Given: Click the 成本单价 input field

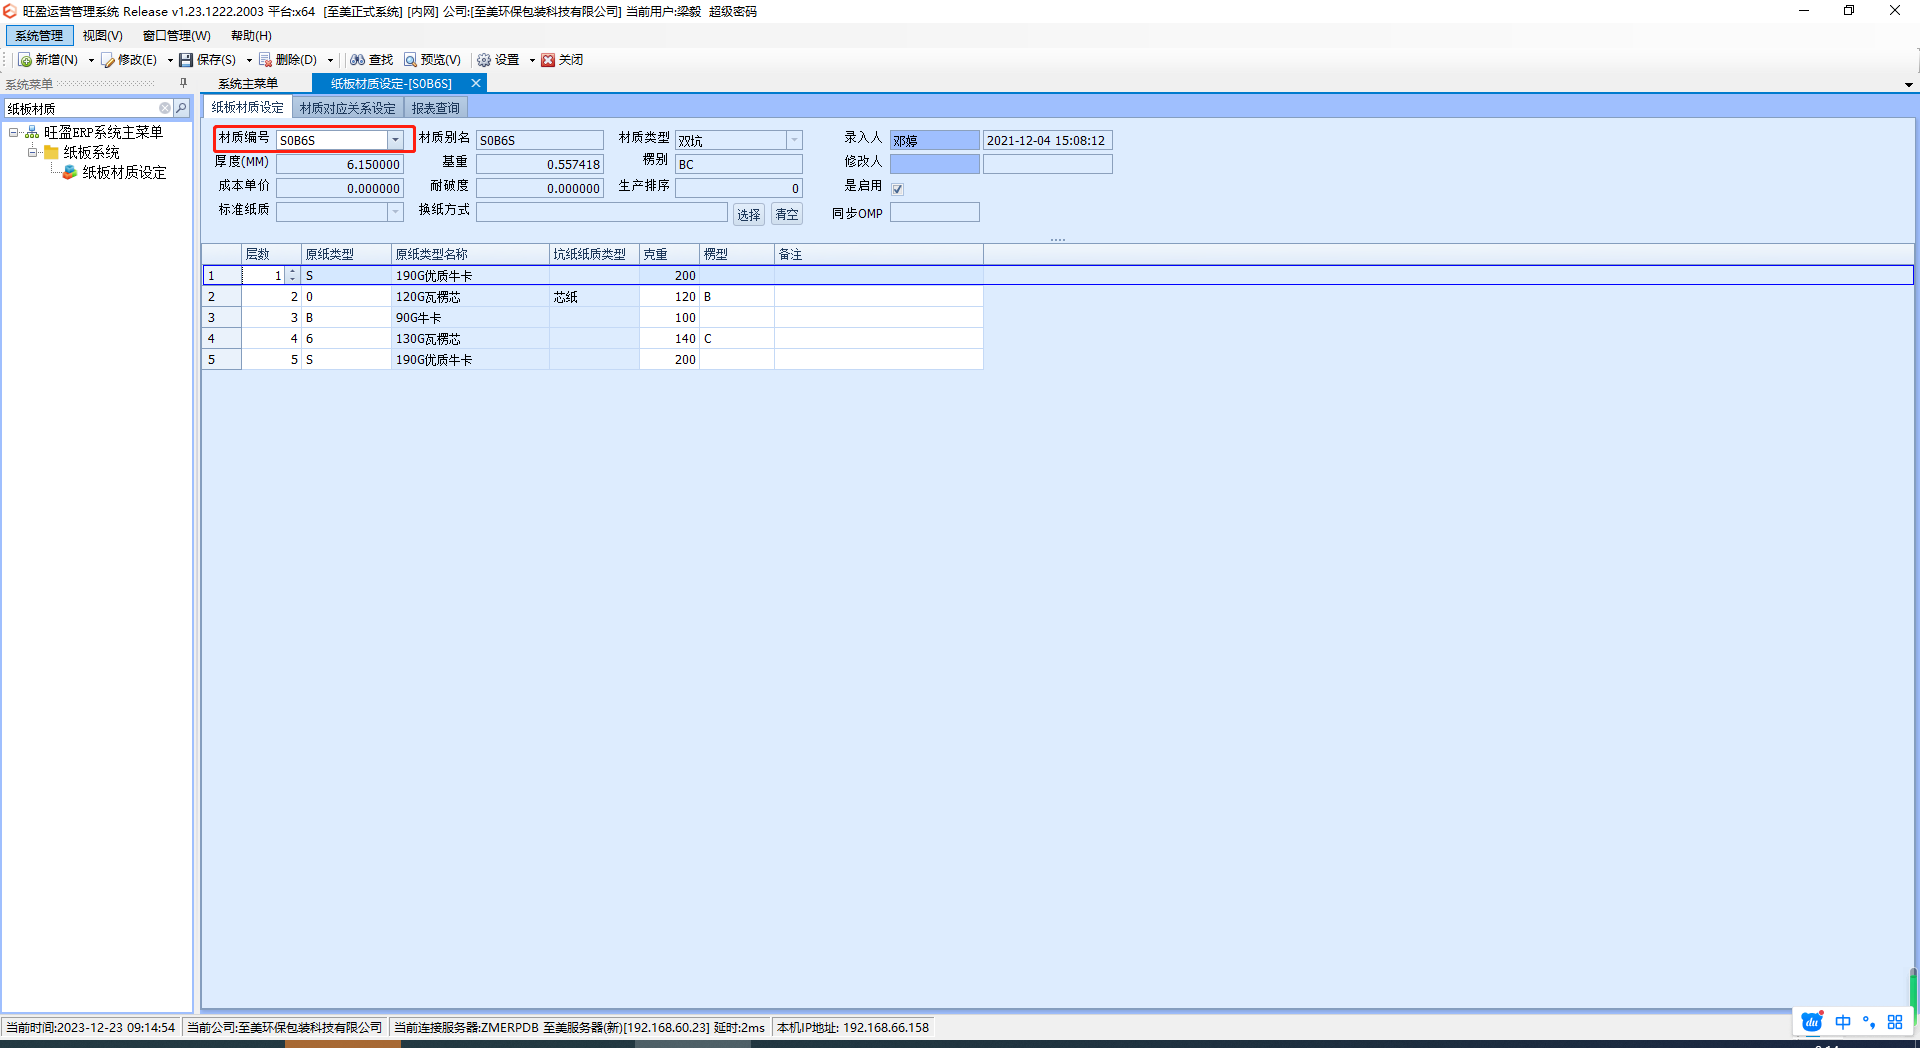Looking at the screenshot, I should pyautogui.click(x=340, y=188).
